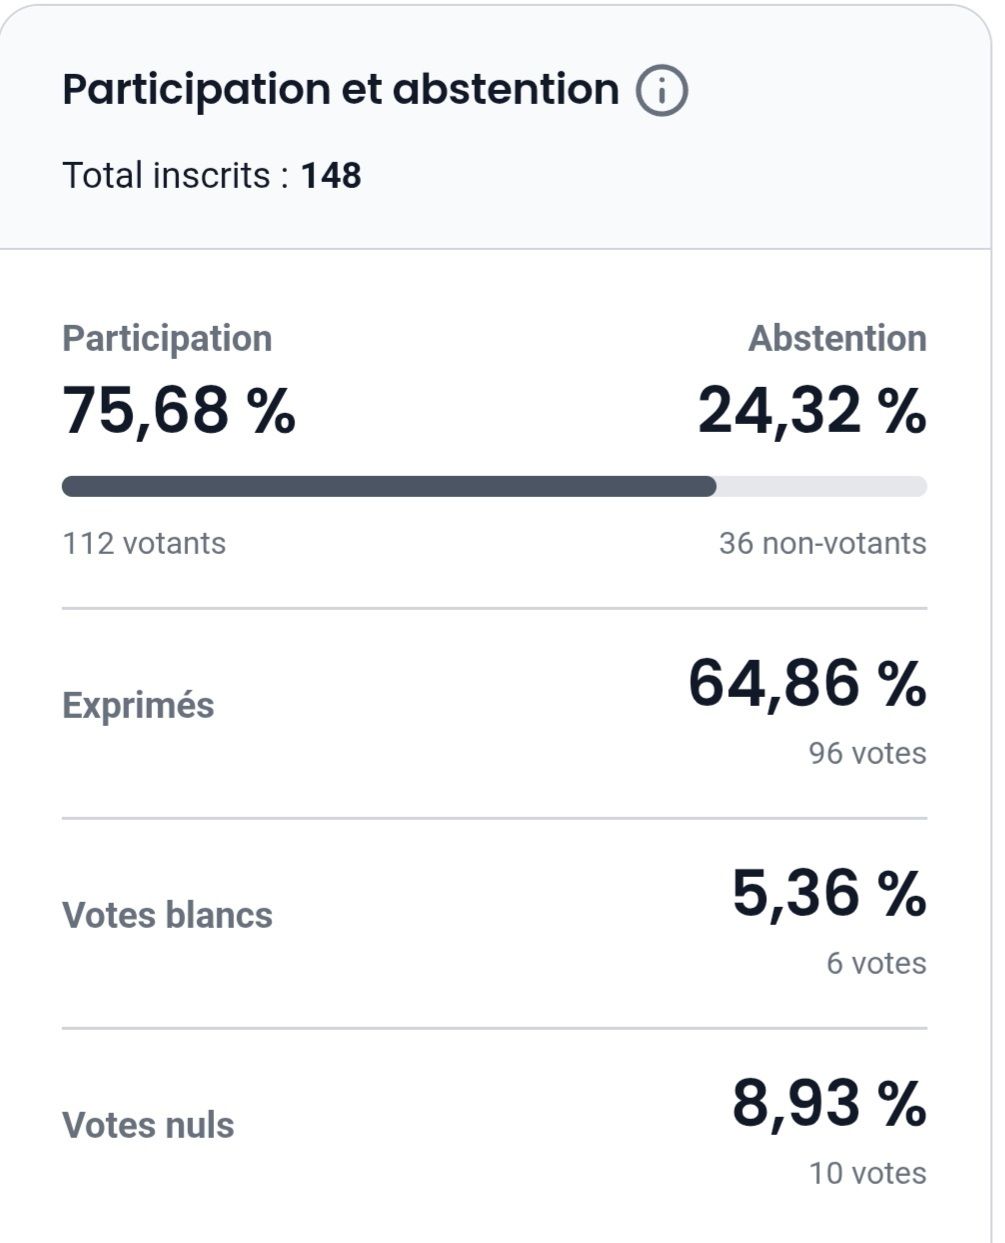
Task: Select the 'Total inscrits : 148' text
Action: click(x=212, y=176)
